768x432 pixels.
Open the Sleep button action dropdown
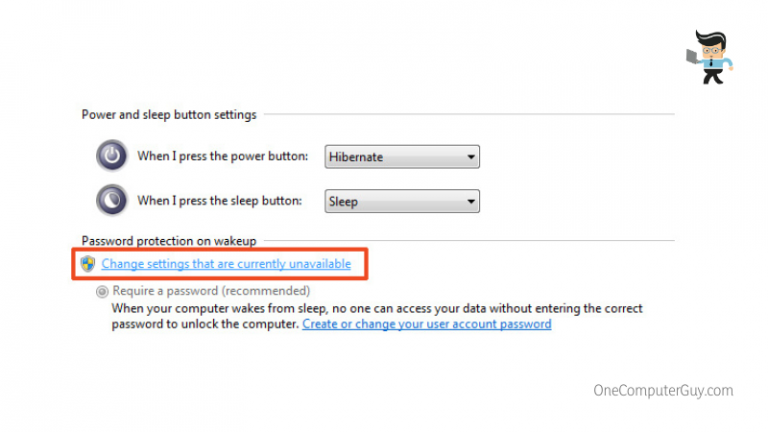tap(400, 201)
